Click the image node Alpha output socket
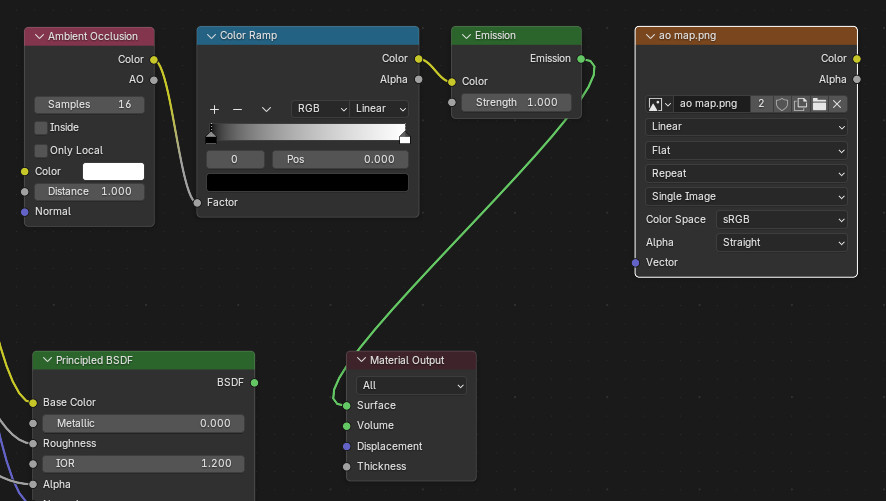Viewport: 886px width, 501px height. coord(857,80)
